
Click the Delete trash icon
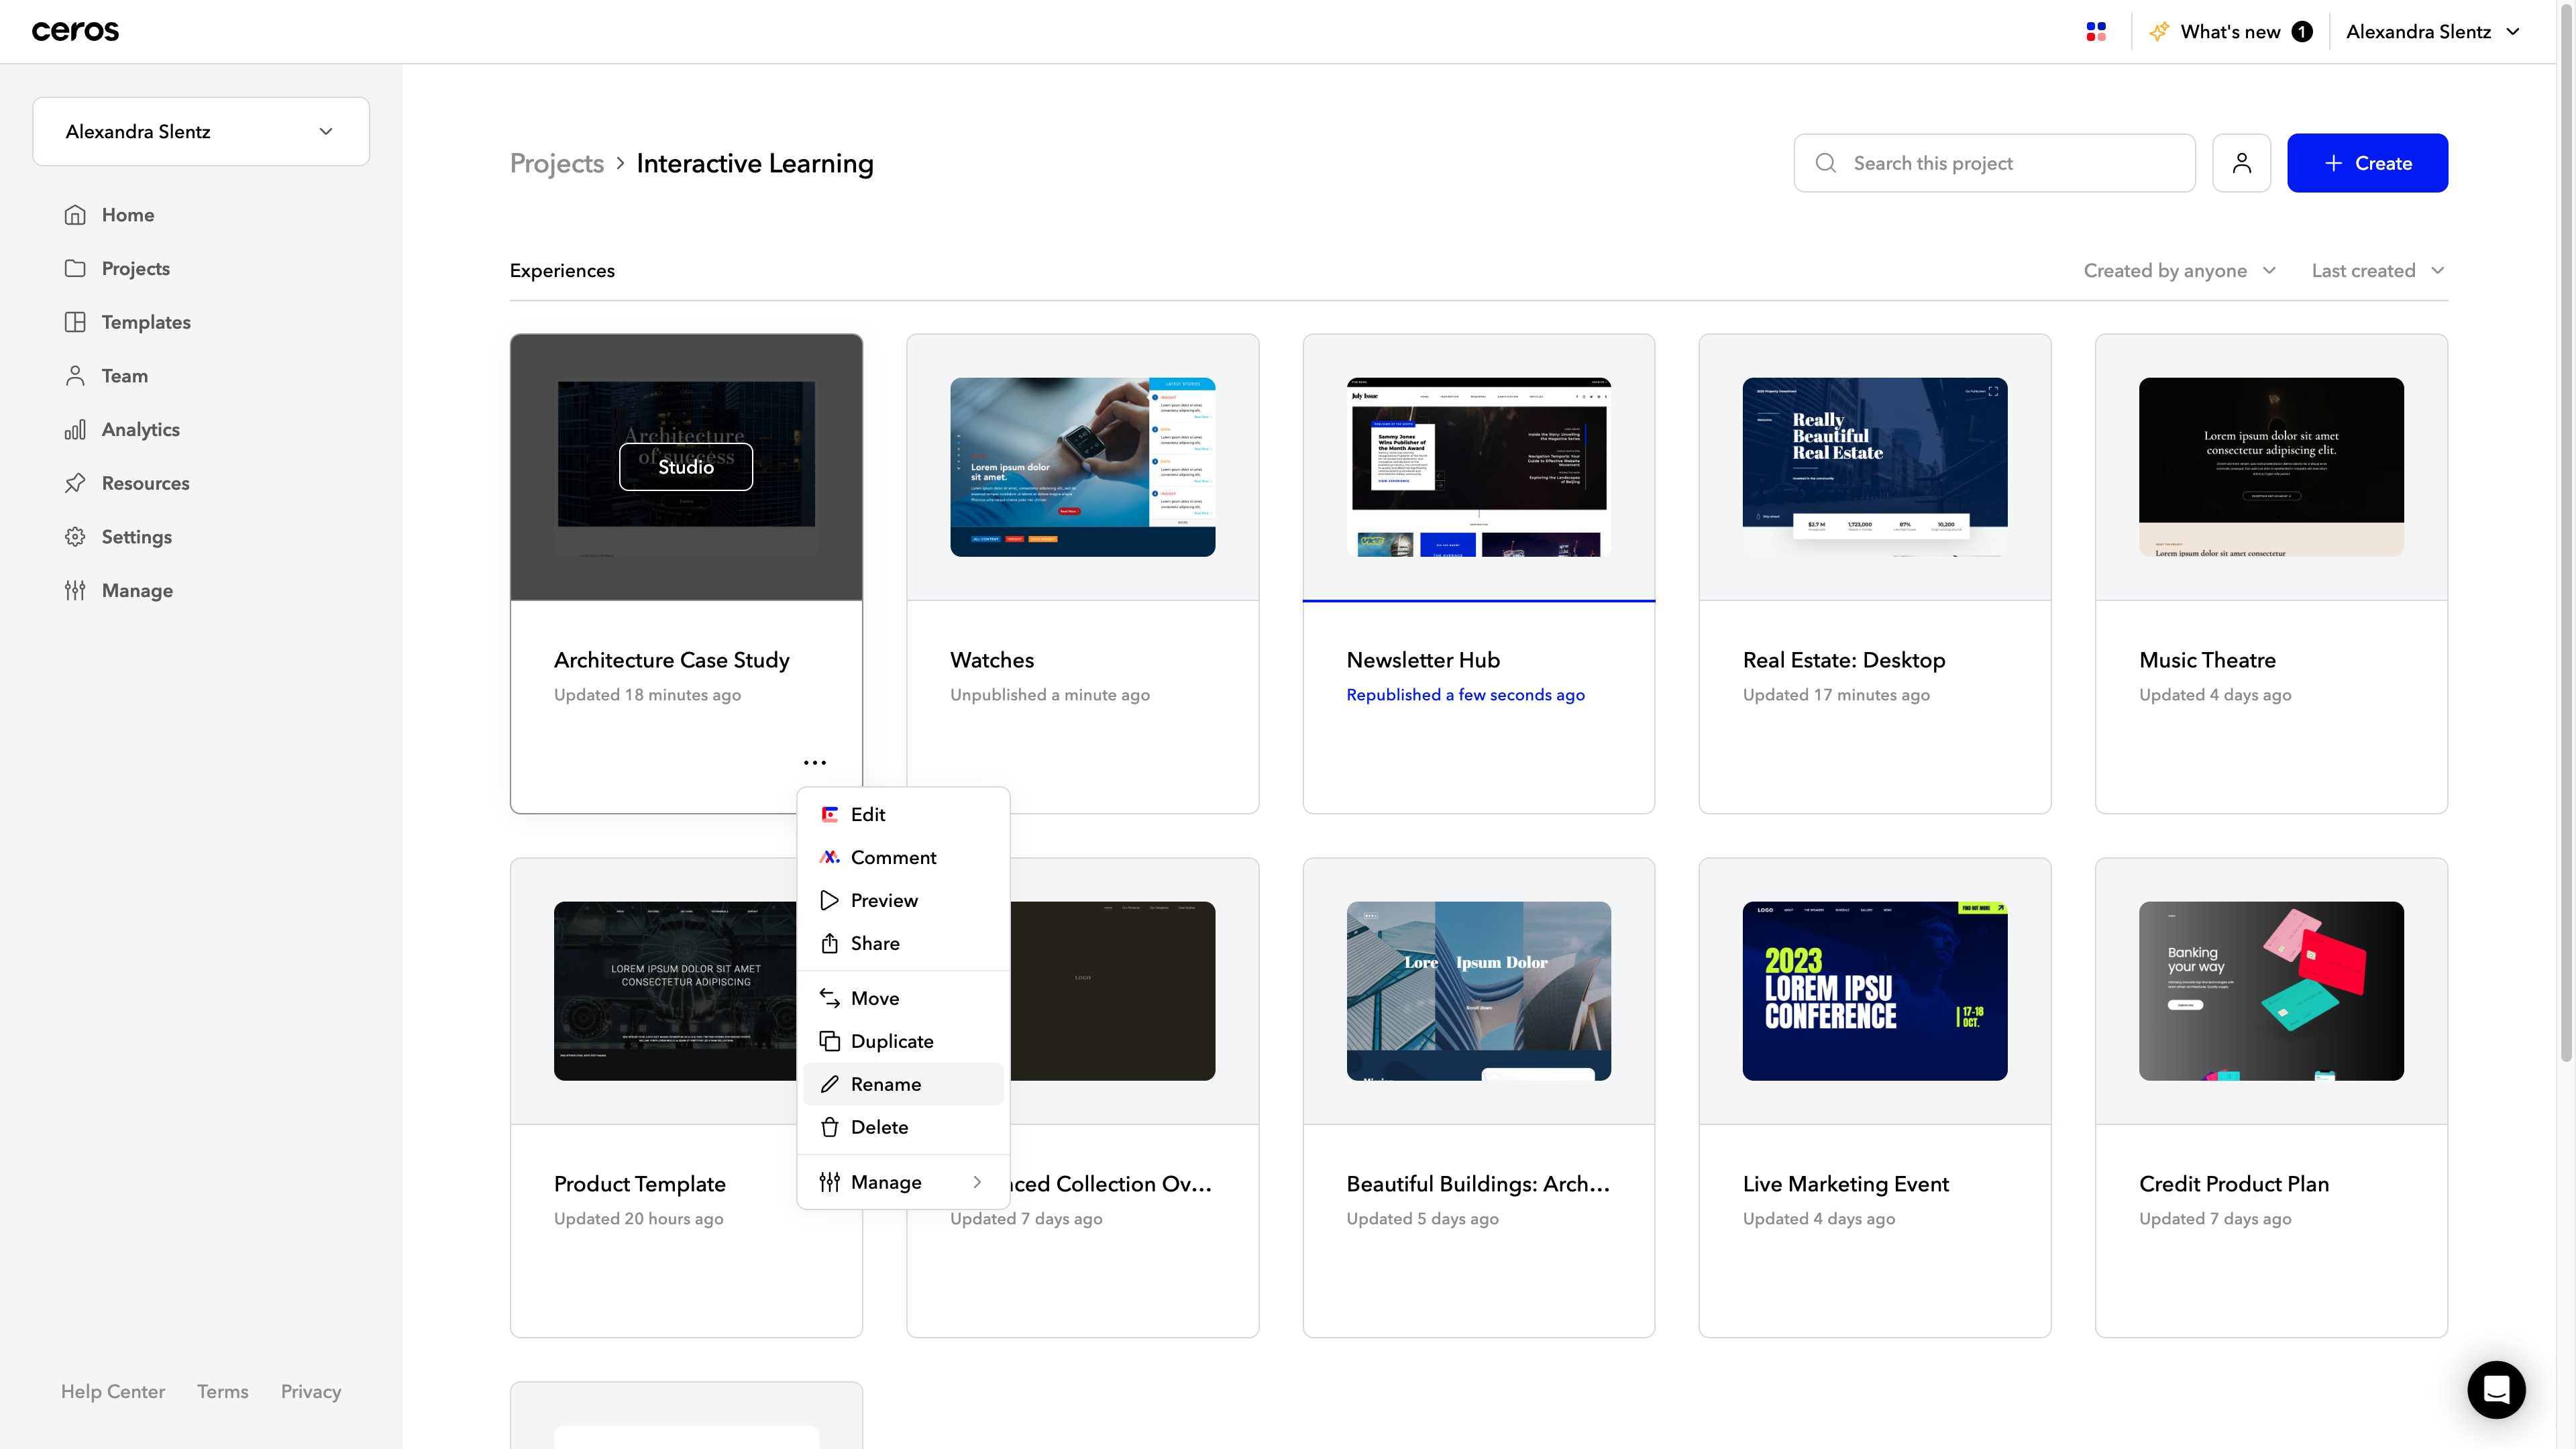pos(829,1127)
